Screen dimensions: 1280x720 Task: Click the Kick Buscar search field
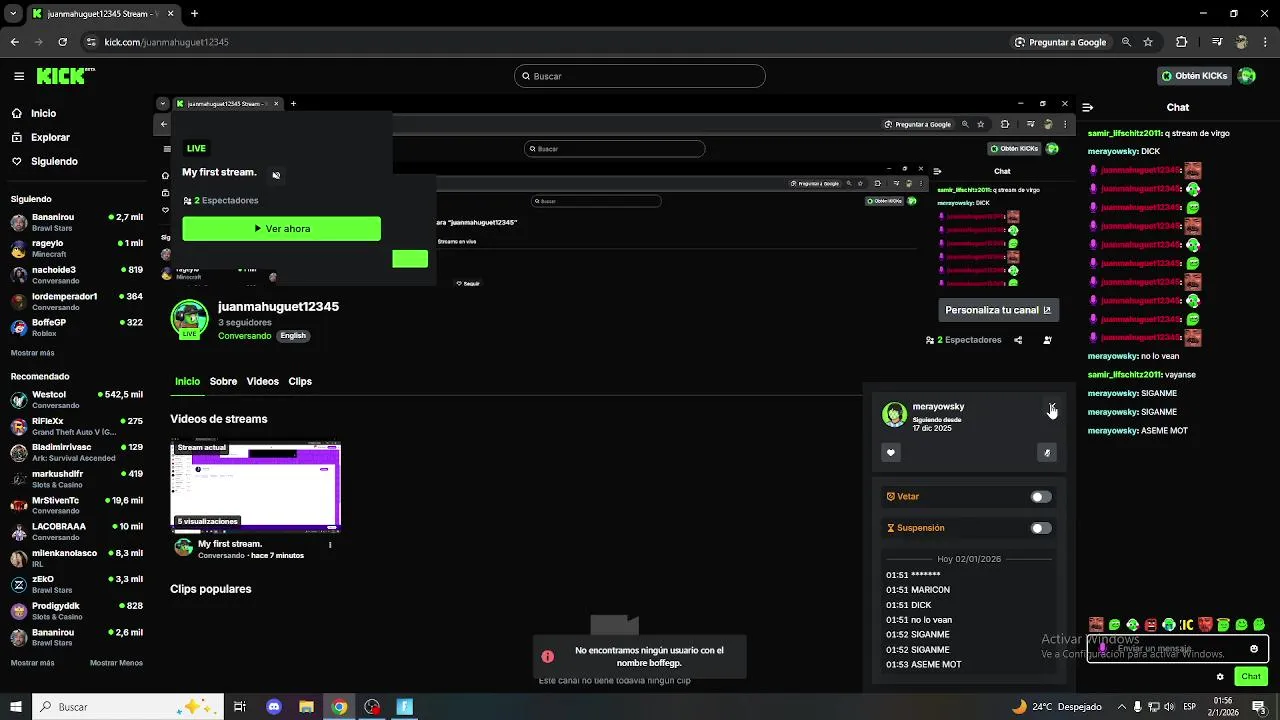tap(640, 76)
